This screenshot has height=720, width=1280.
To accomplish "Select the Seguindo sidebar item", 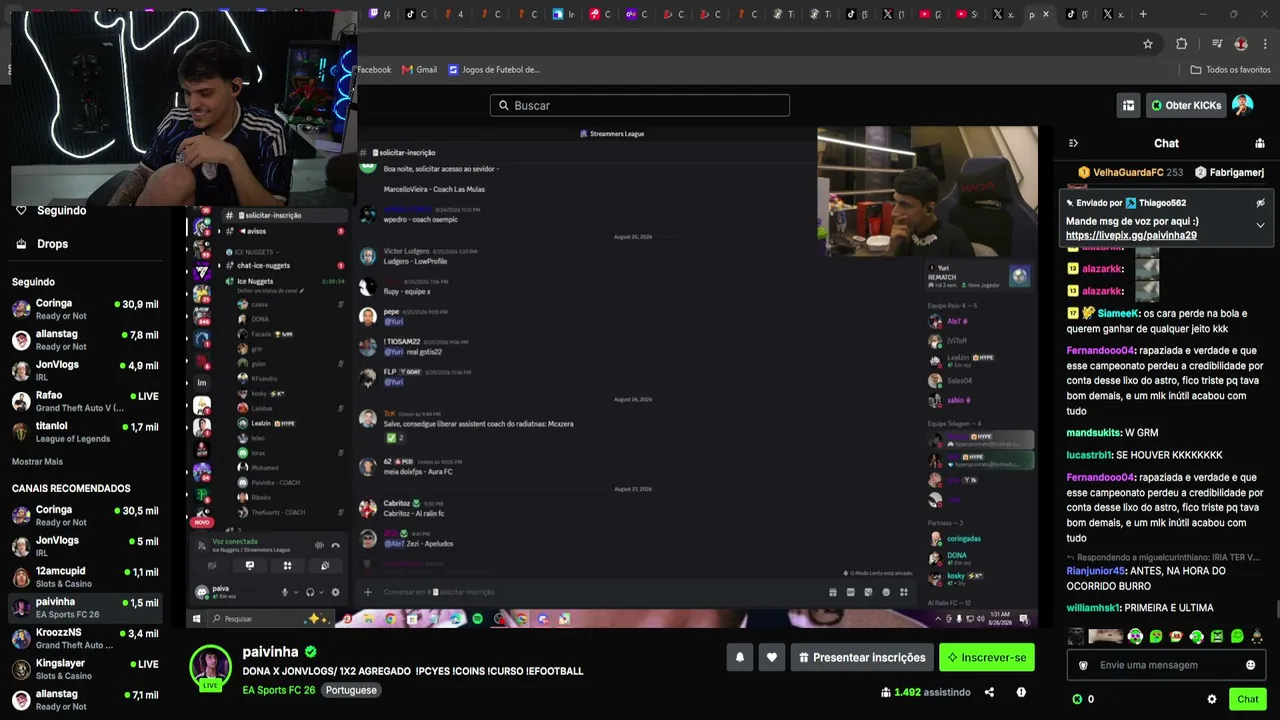I will pos(61,211).
